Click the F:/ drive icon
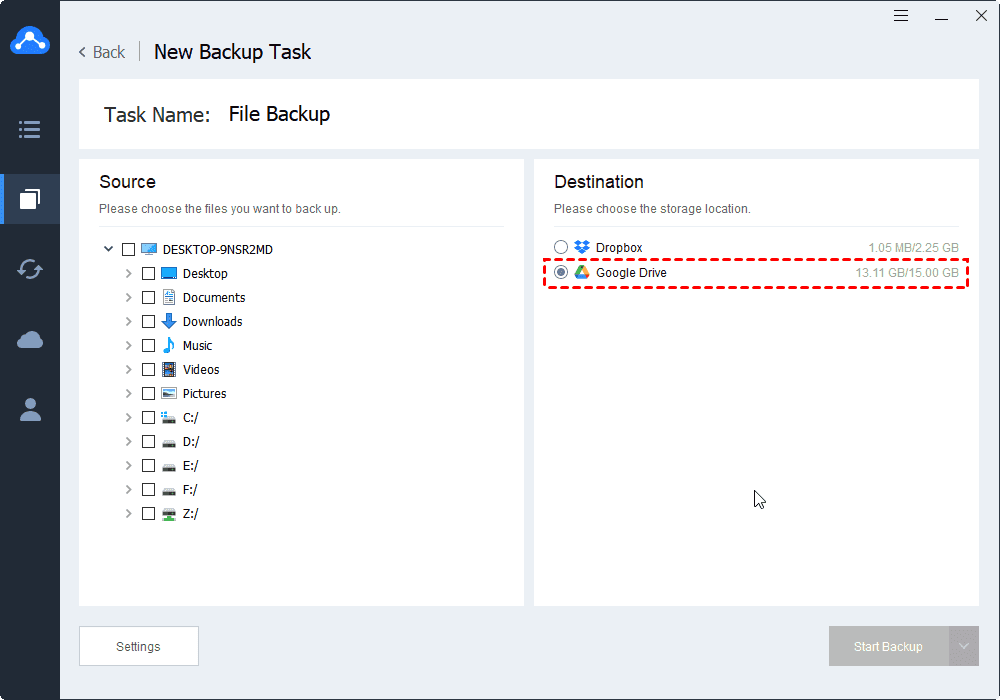The image size is (1000, 700). (x=169, y=491)
